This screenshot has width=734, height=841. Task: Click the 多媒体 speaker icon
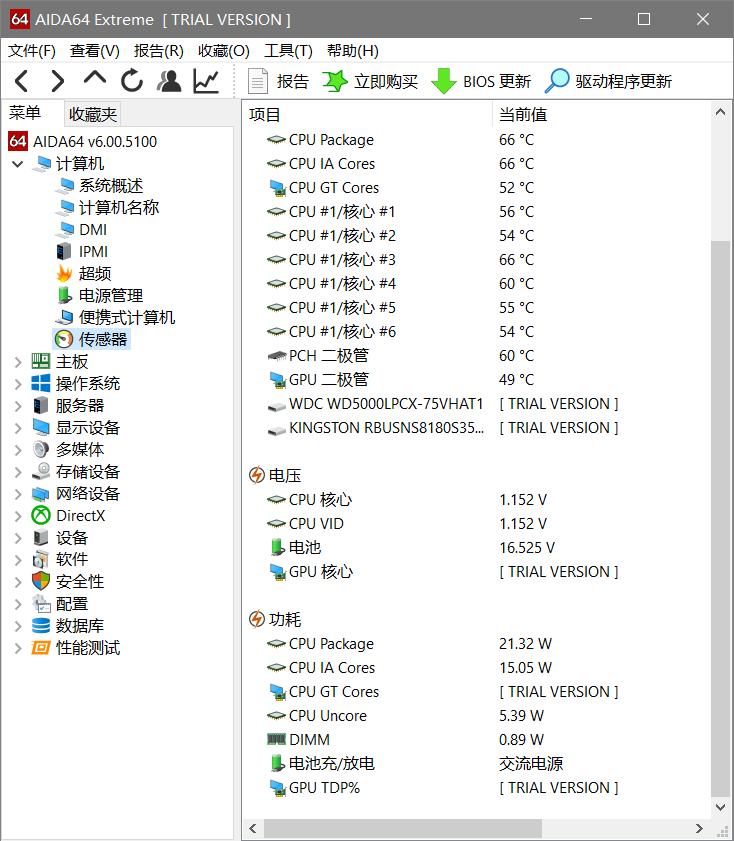(41, 450)
